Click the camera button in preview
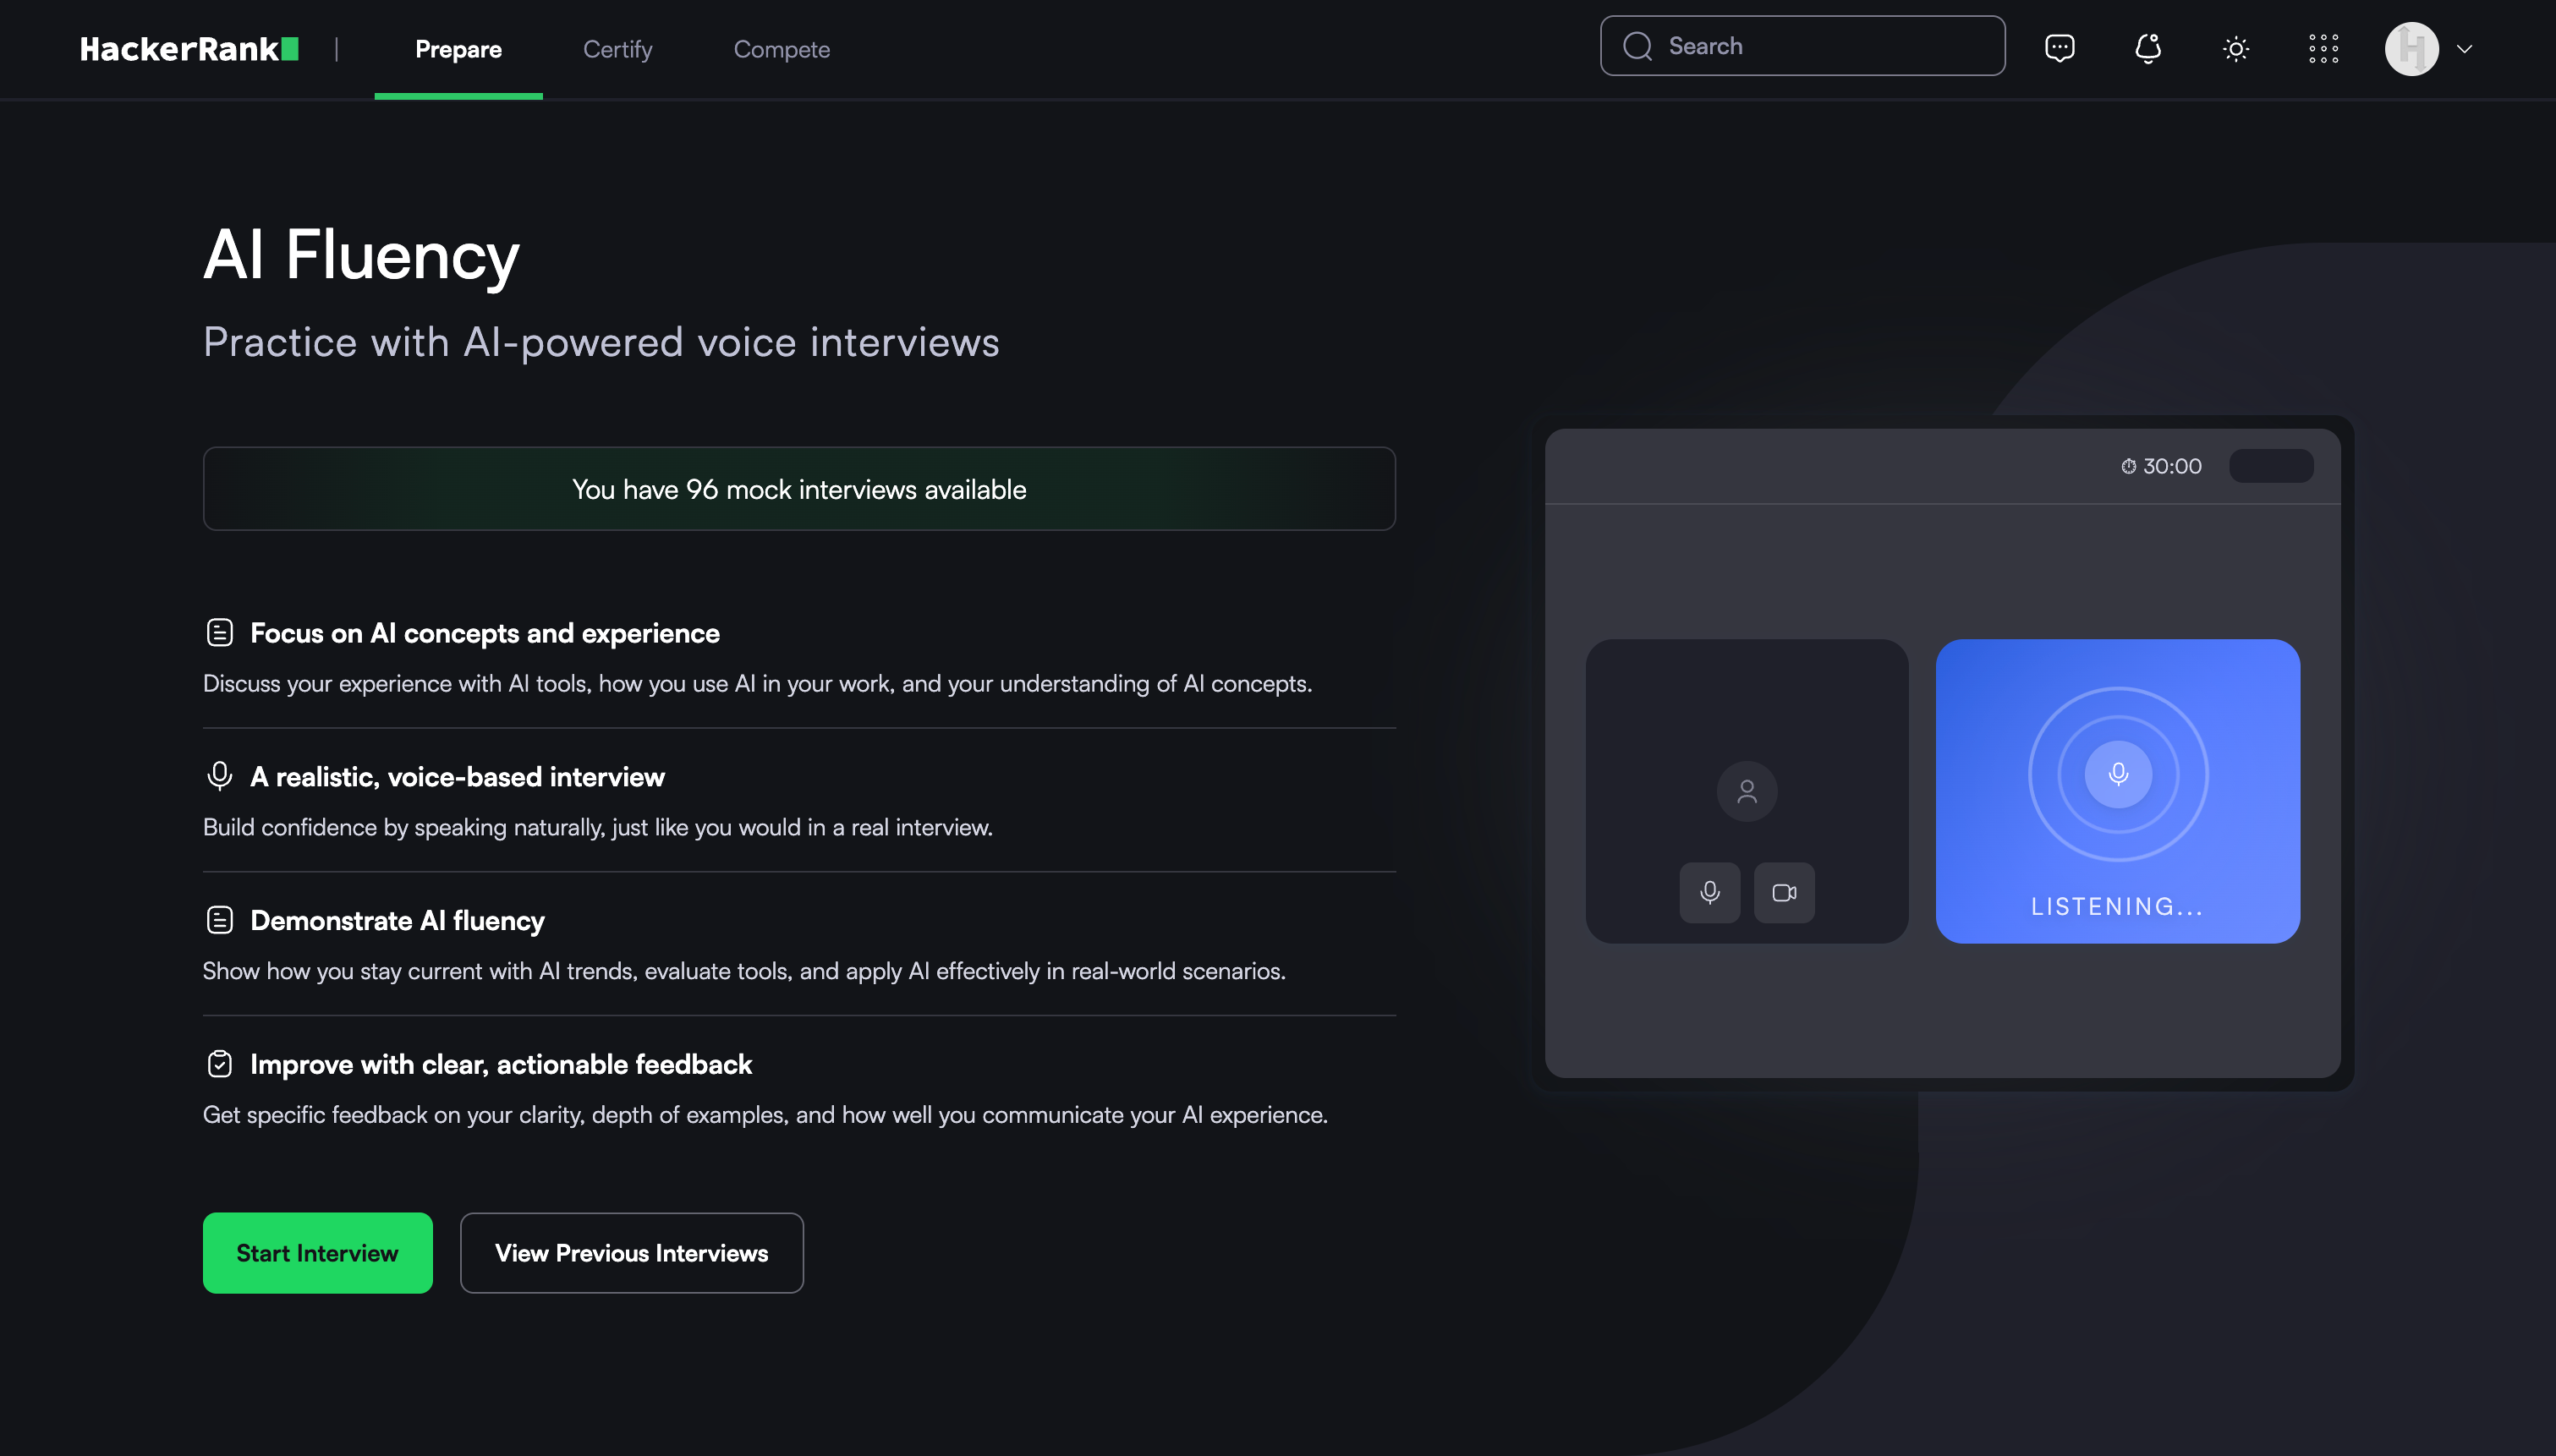 [1784, 892]
